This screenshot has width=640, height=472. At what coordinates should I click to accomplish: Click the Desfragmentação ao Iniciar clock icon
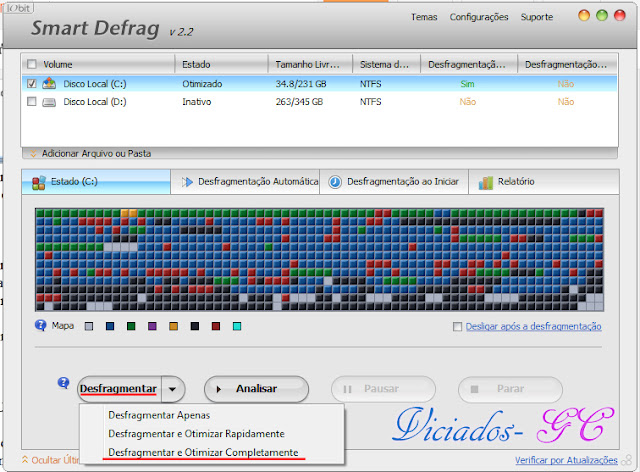point(335,182)
